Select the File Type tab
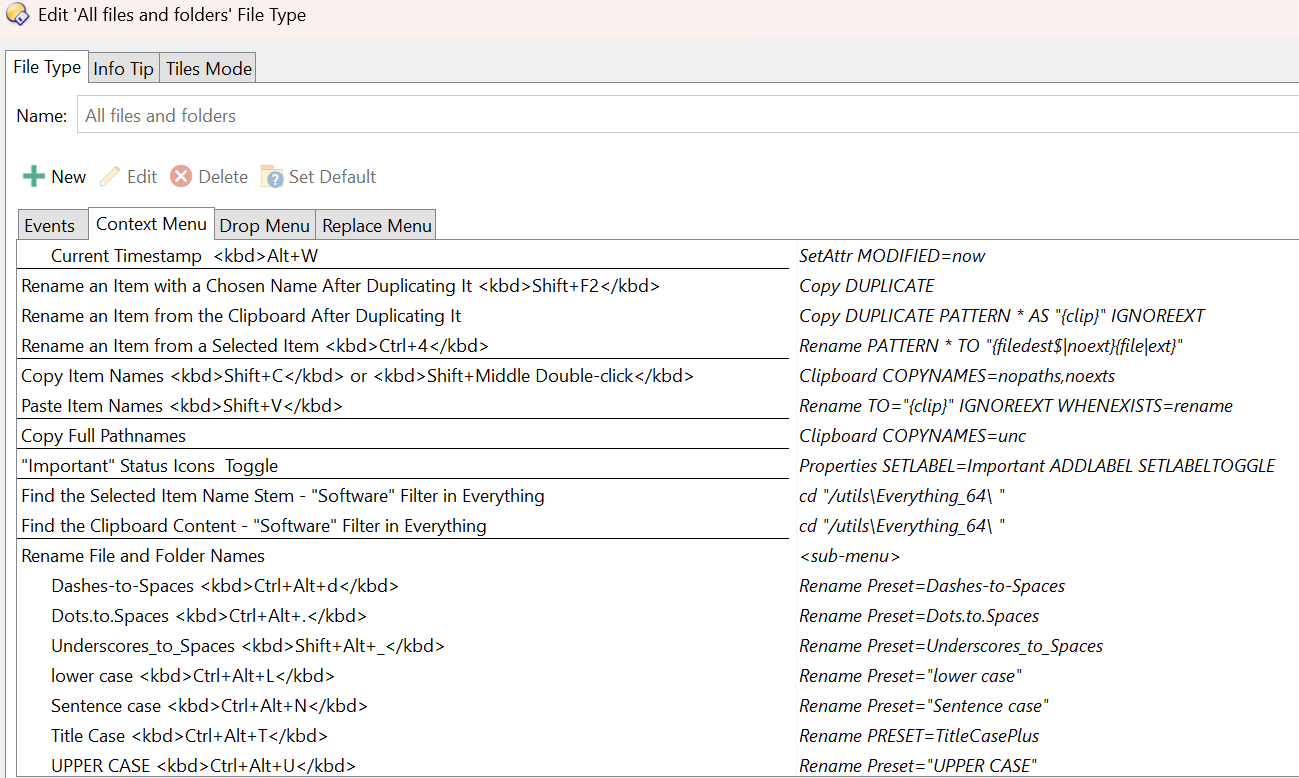1299x778 pixels. [46, 66]
